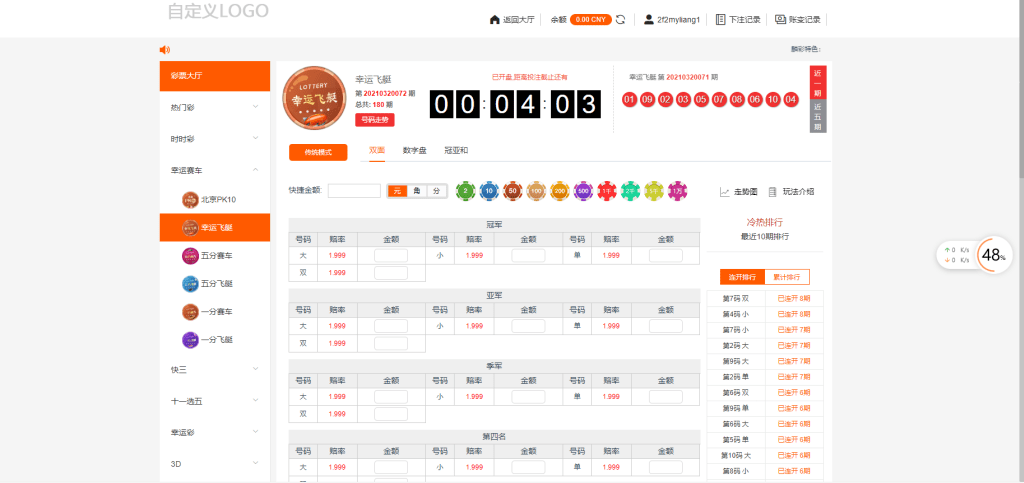Image resolution: width=1024 pixels, height=483 pixels.
Task: Toggle the sound speaker icon
Action: tap(165, 50)
